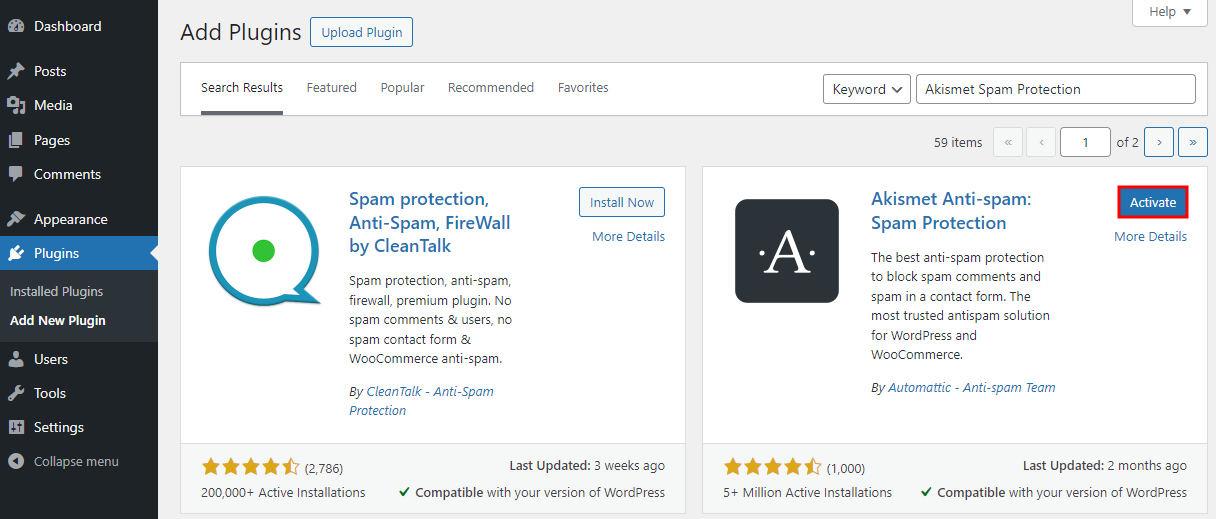Click the Comments speech bubble icon
This screenshot has height=519, width=1216.
(x=16, y=174)
